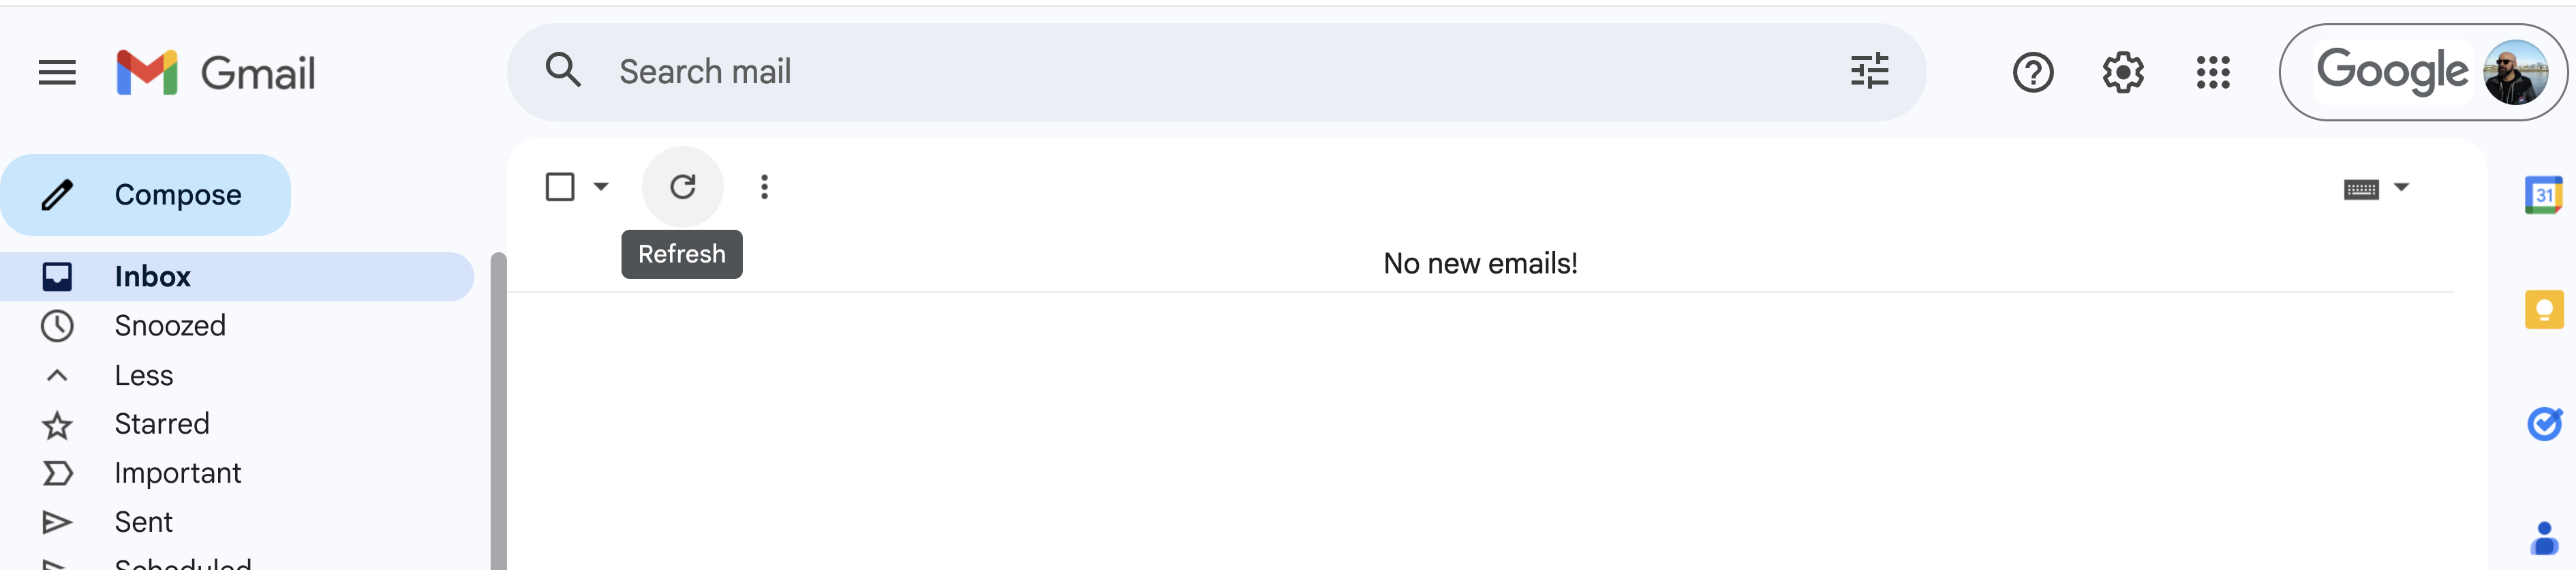This screenshot has height=570, width=2576.
Task: Click the Compose button
Action: point(146,195)
